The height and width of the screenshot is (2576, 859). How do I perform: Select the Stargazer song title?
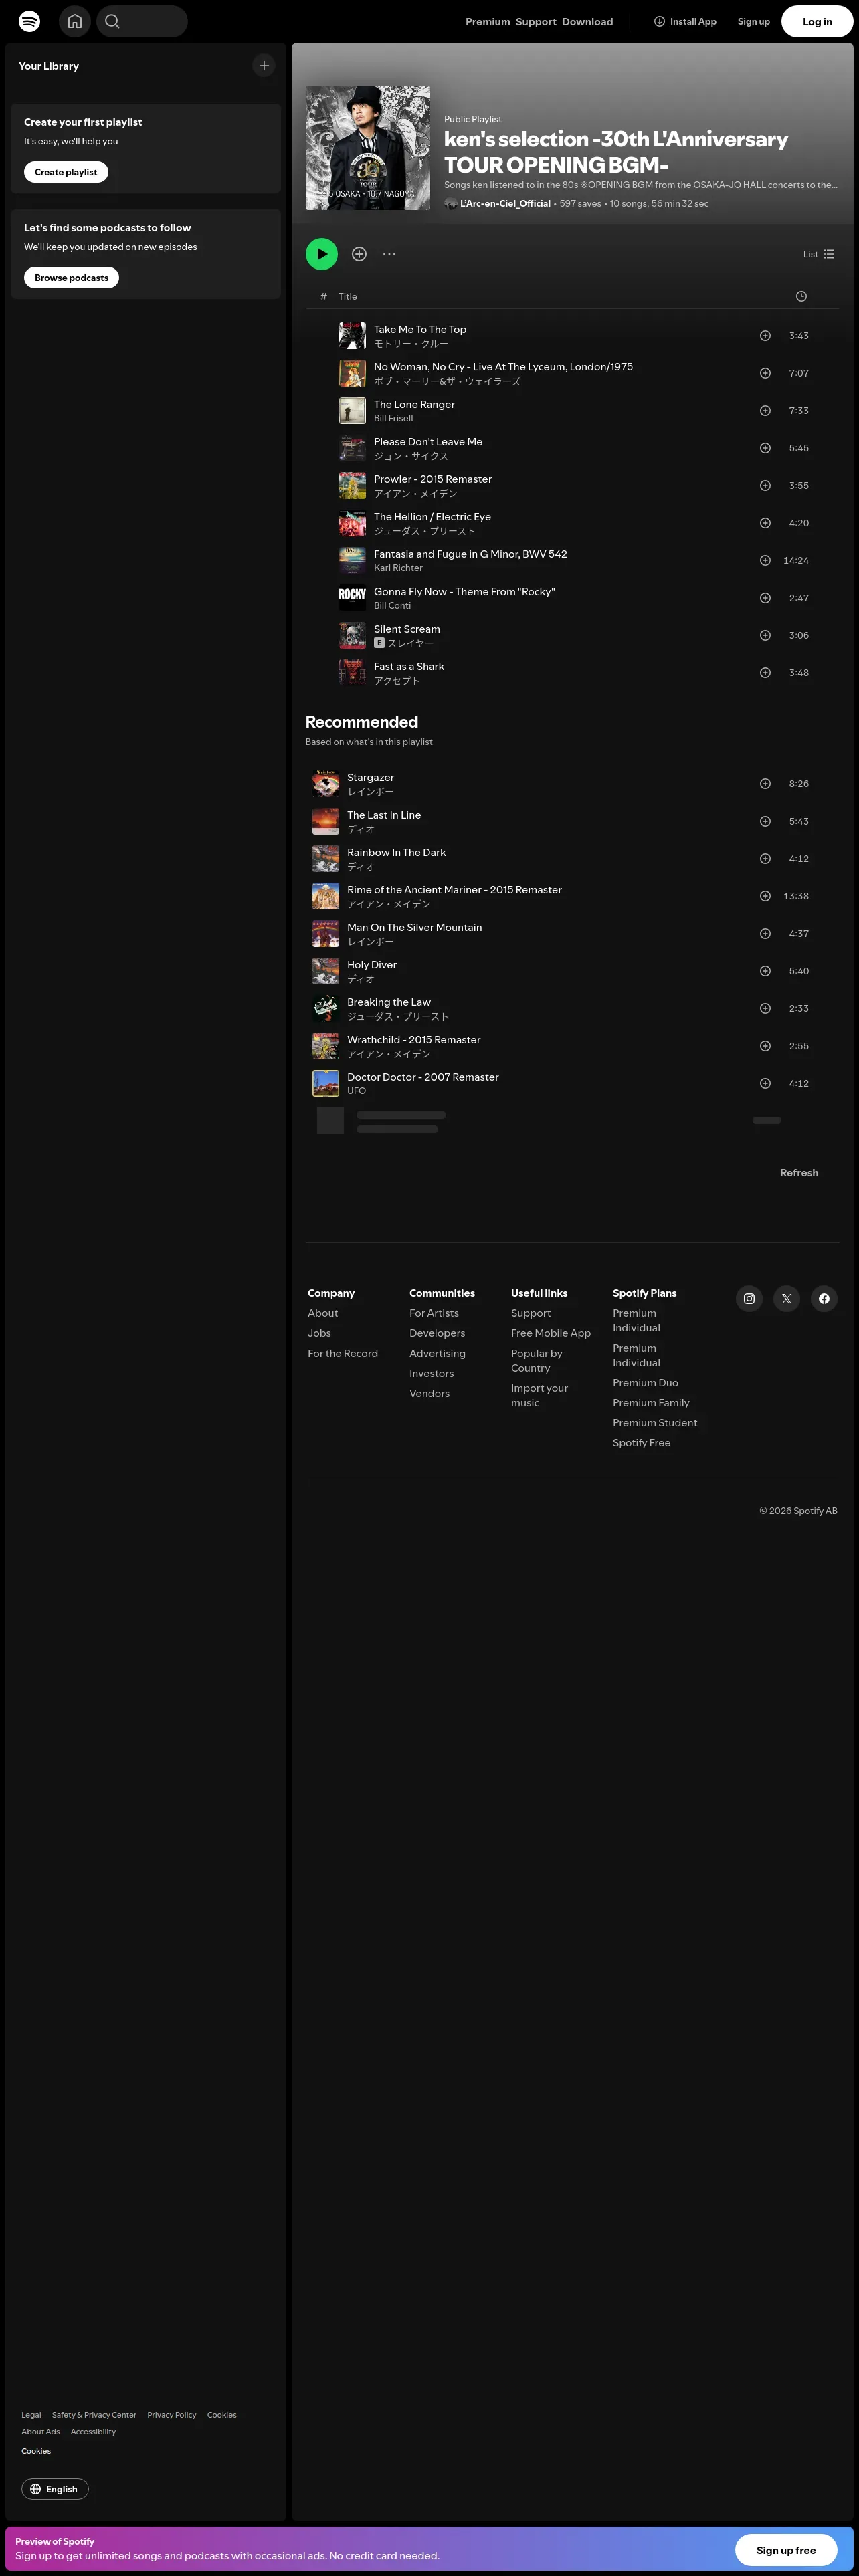(x=370, y=778)
